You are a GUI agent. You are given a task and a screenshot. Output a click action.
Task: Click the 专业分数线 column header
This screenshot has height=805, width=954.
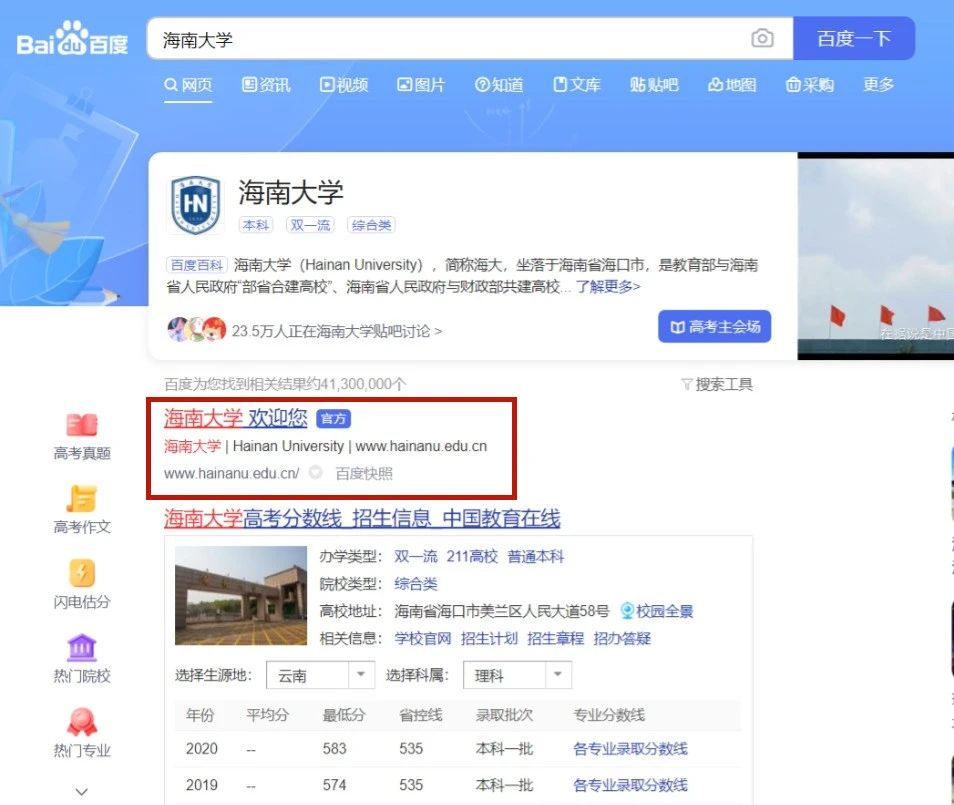click(609, 715)
